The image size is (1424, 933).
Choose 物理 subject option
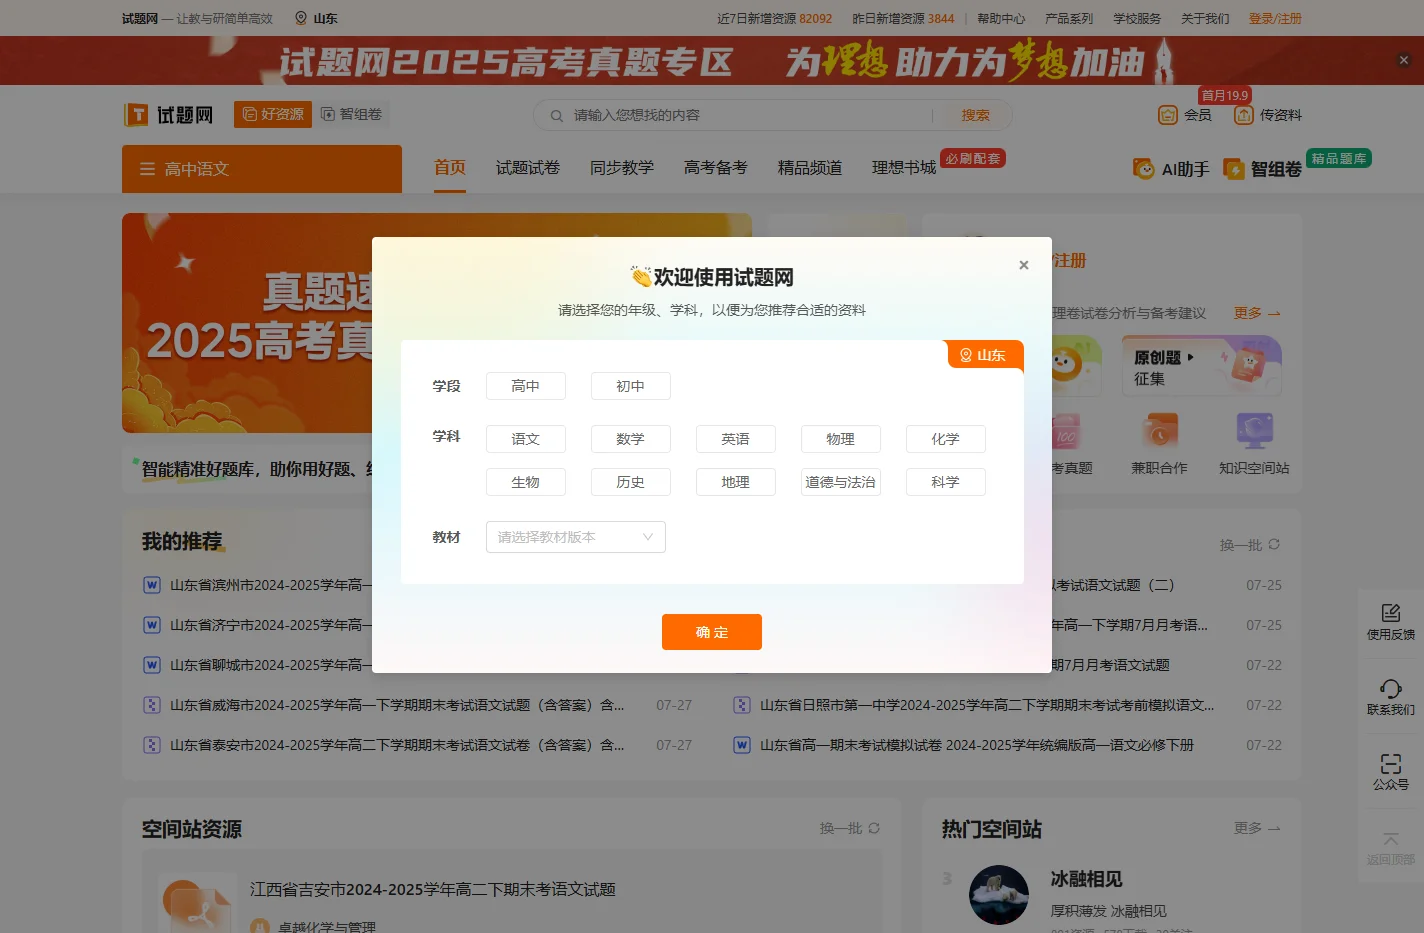[840, 439]
